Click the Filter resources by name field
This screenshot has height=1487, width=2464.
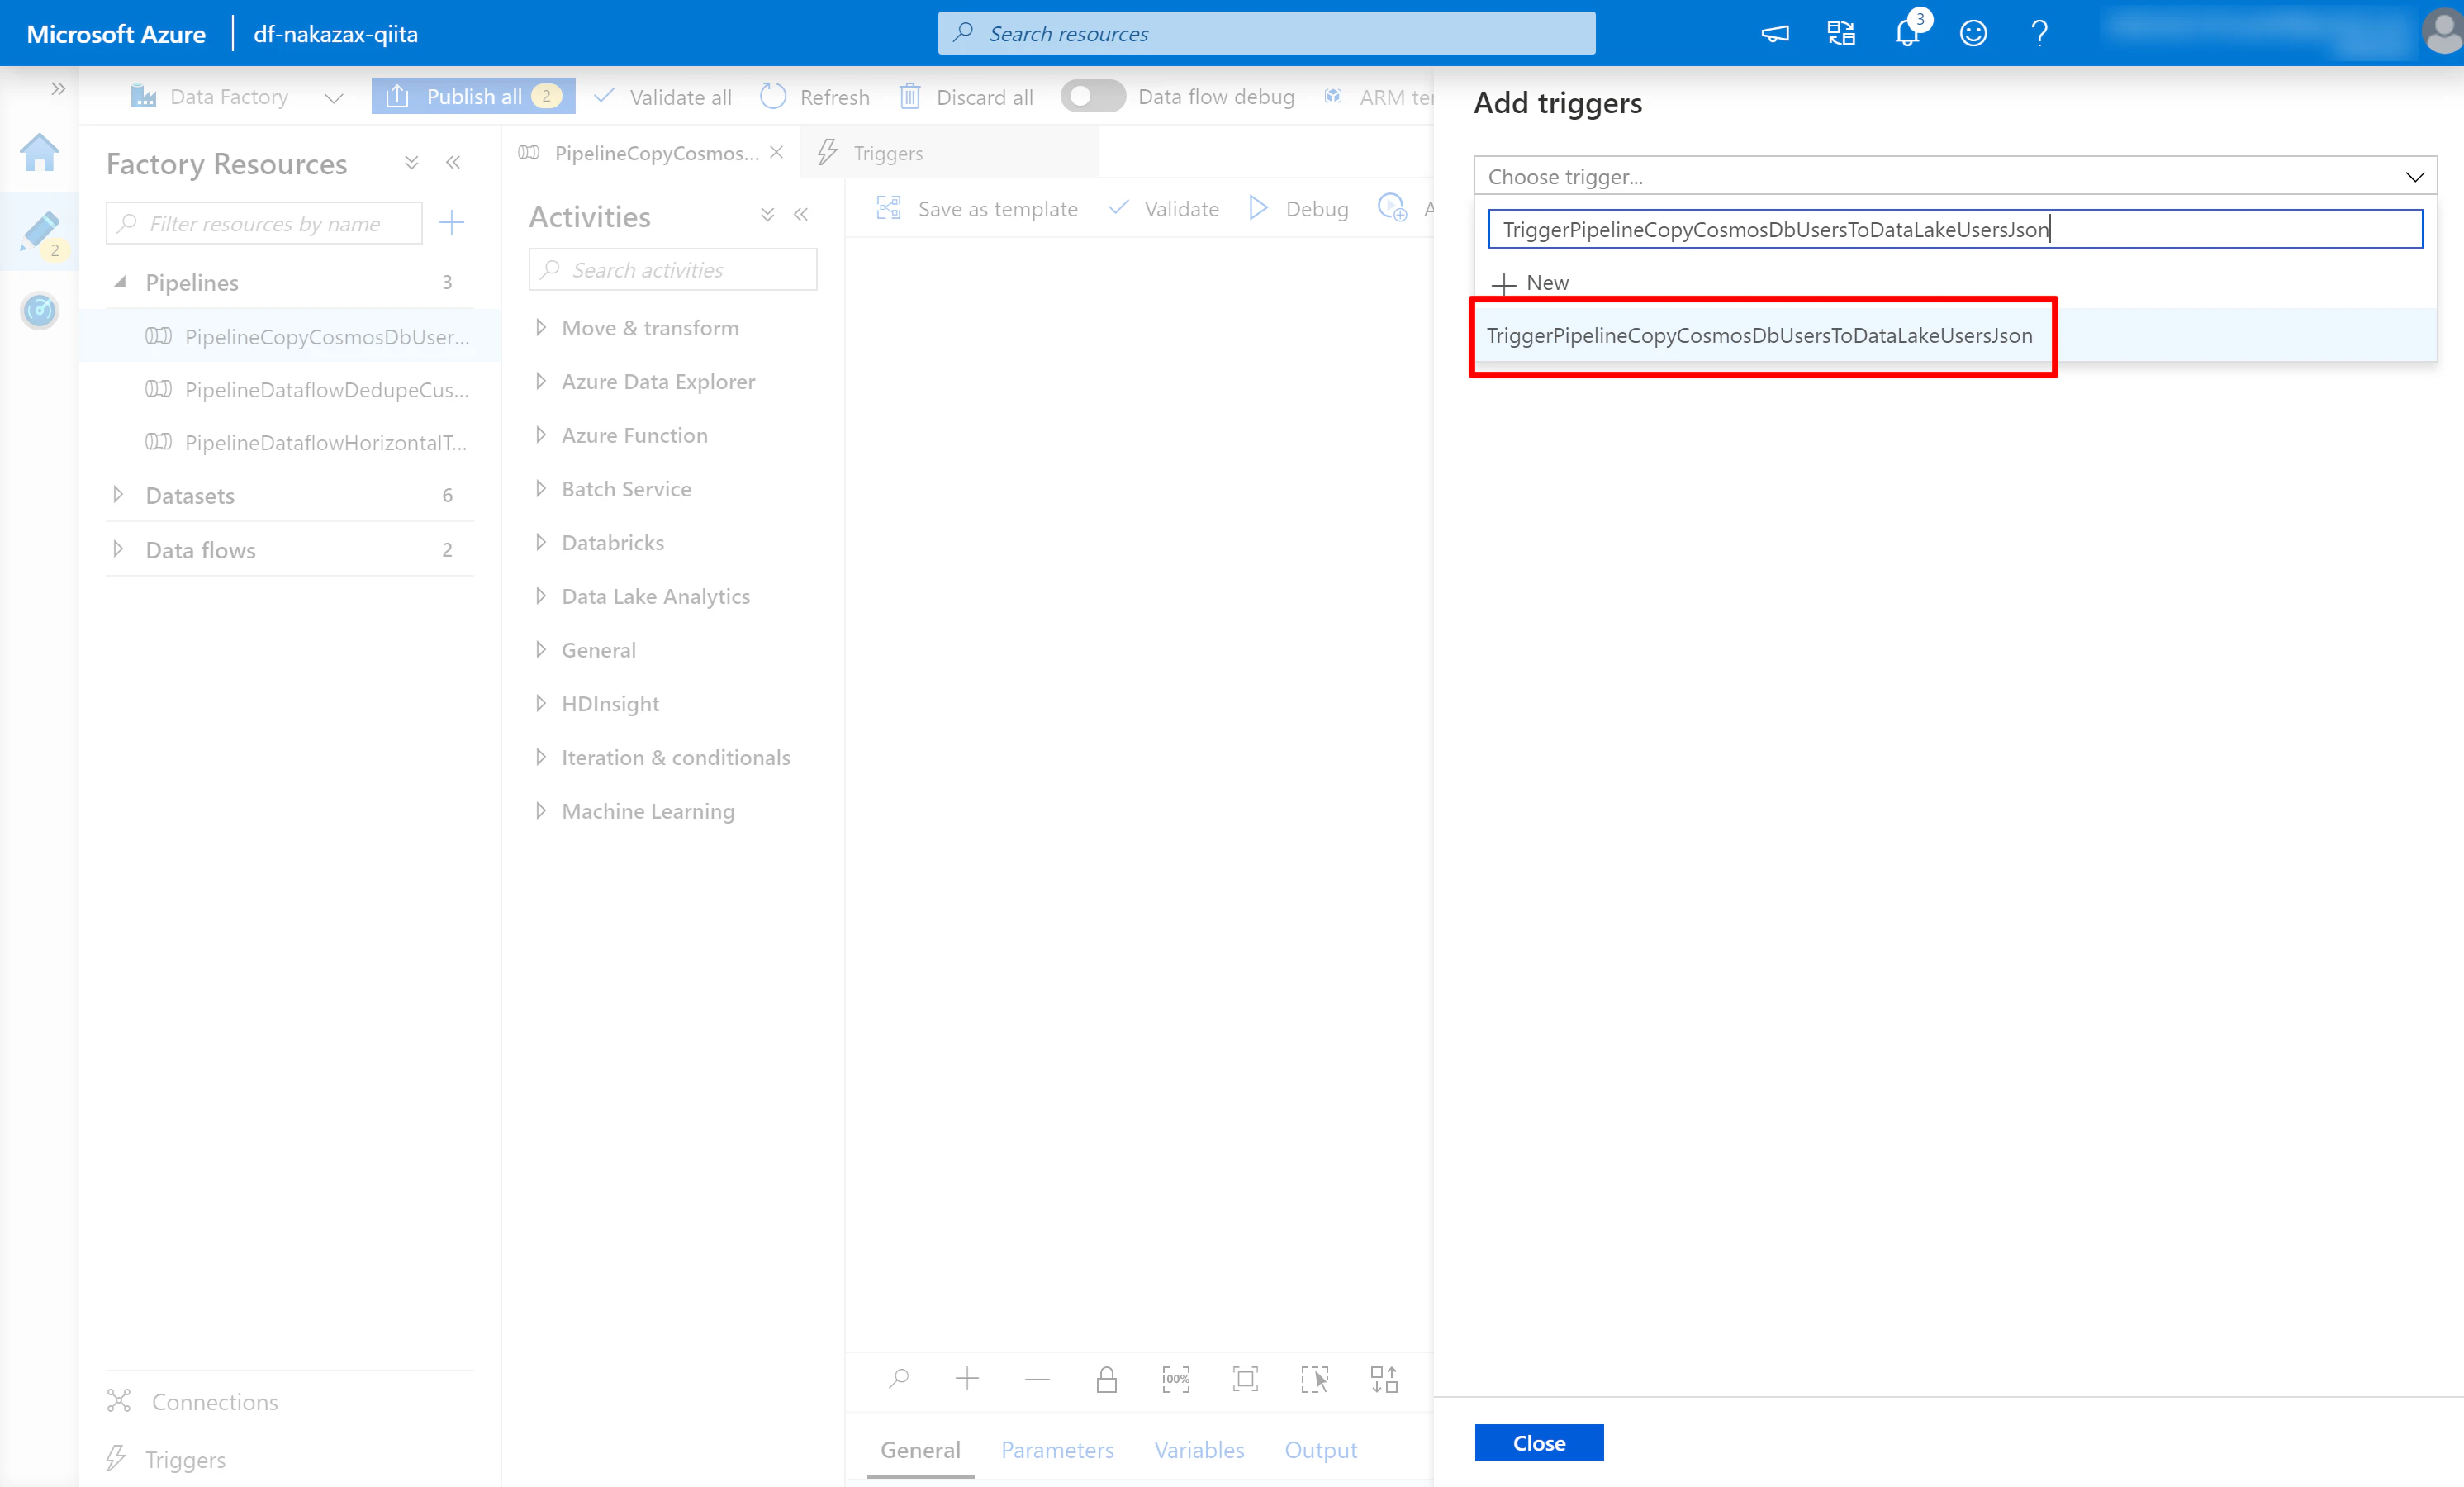tap(264, 223)
